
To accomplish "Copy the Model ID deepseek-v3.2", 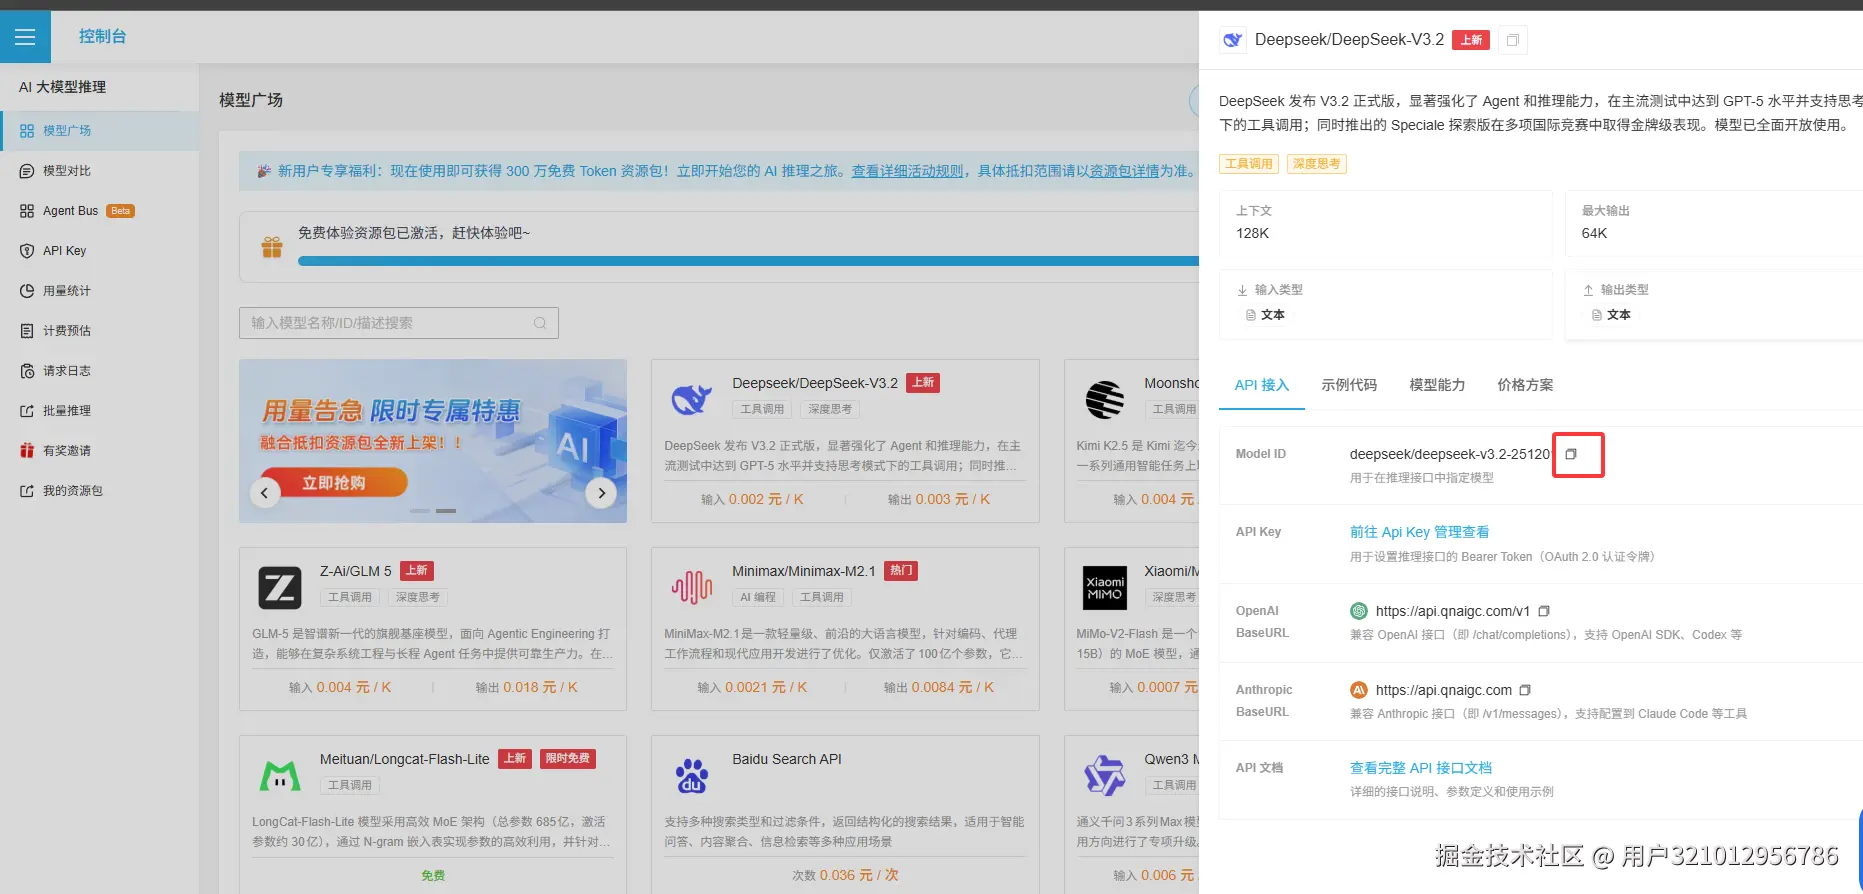I will (x=1571, y=454).
